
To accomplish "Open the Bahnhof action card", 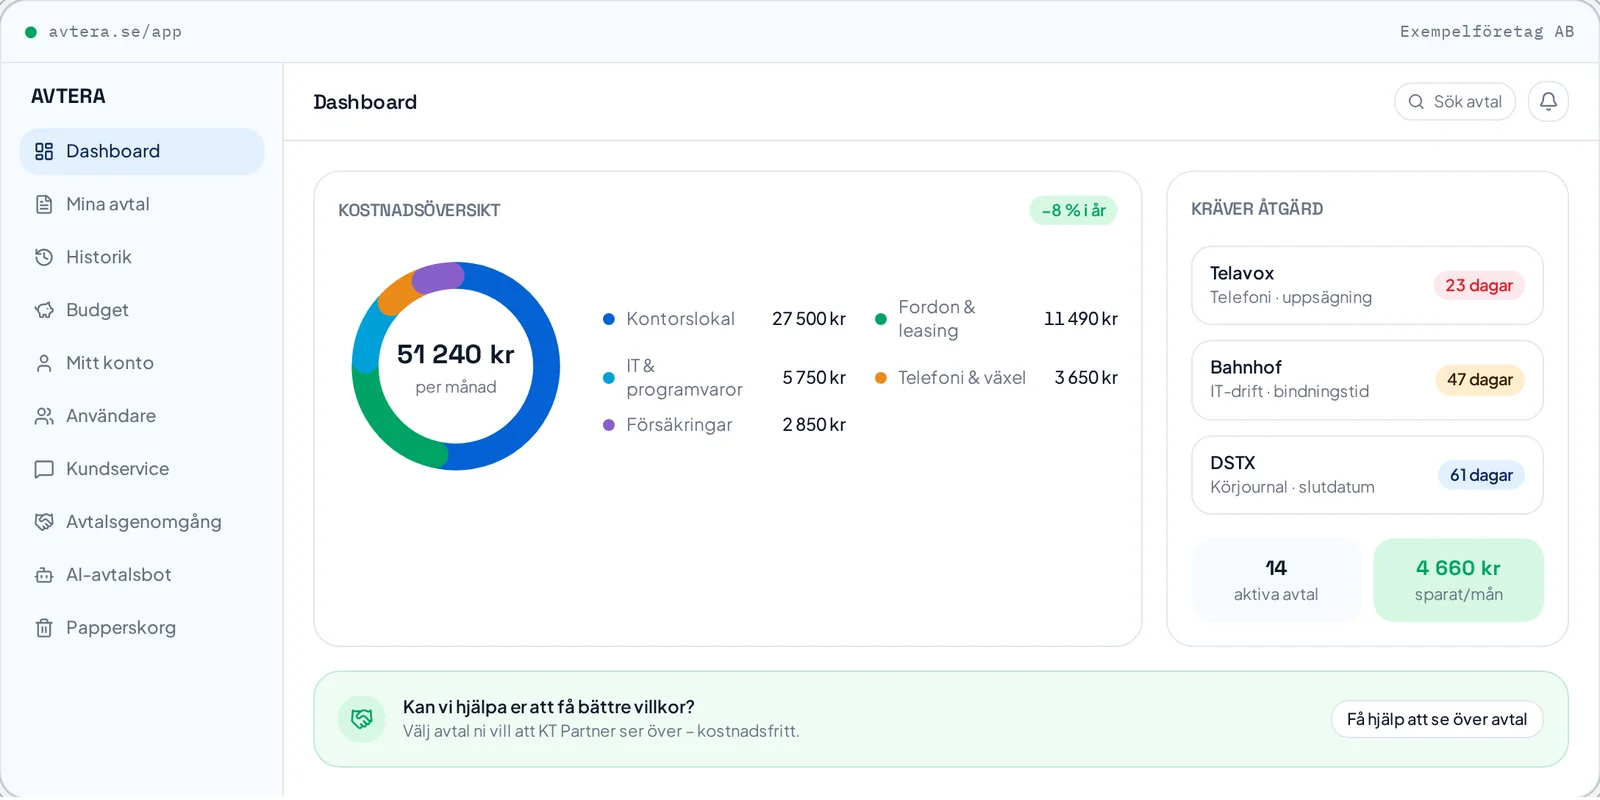I will point(1367,380).
